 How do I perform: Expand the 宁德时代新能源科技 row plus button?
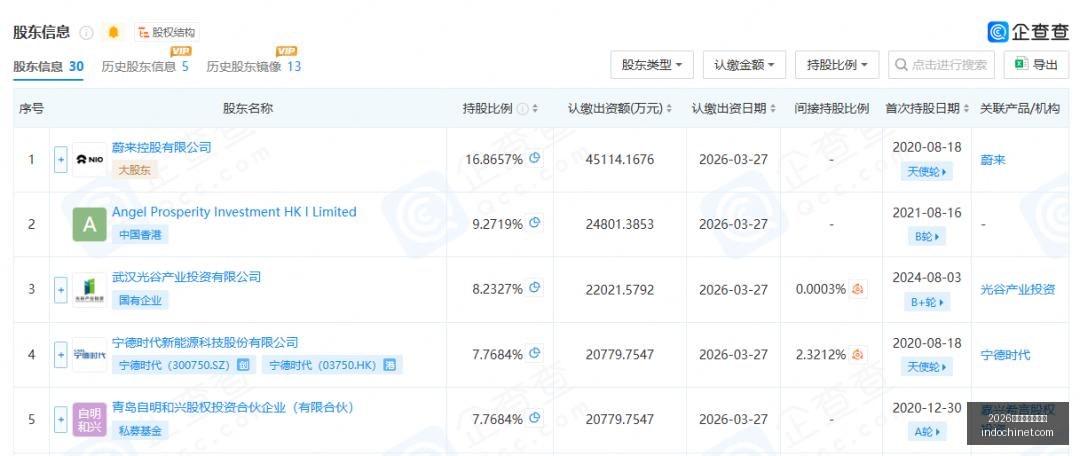coord(61,354)
